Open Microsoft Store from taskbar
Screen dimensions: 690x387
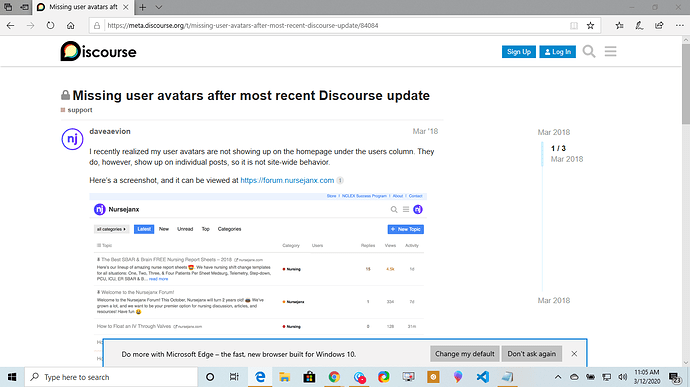coord(309,377)
